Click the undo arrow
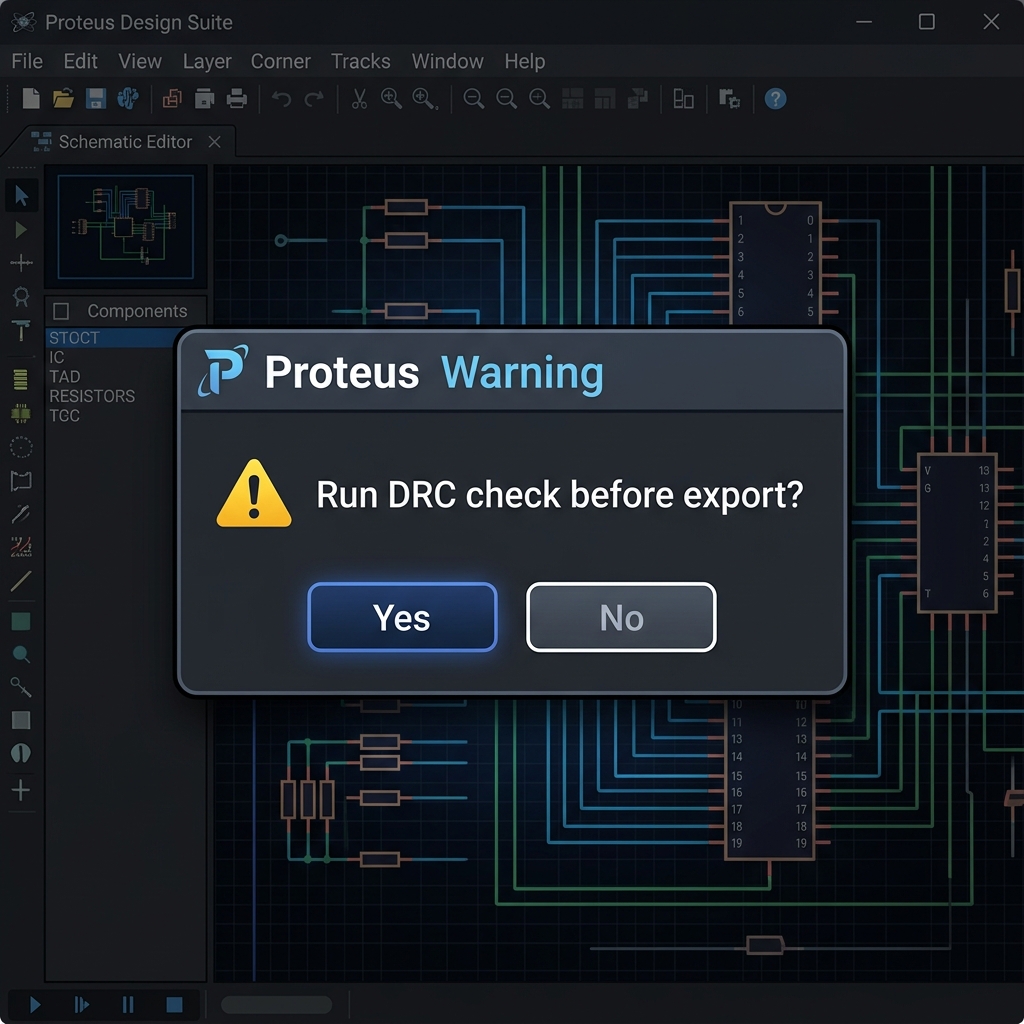Screen dimensions: 1024x1024 click(x=281, y=99)
